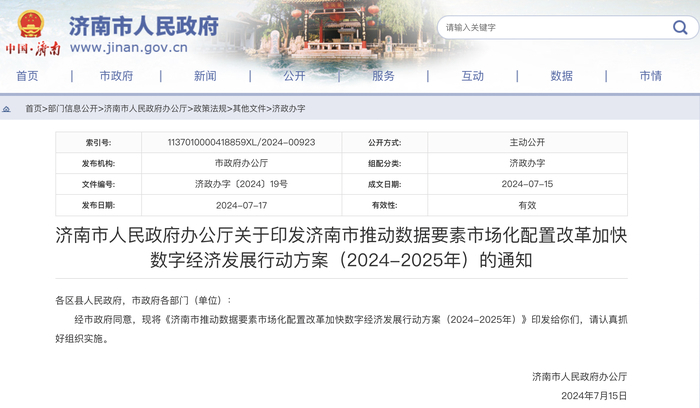Image resolution: width=700 pixels, height=408 pixels.
Task: Click the search magnifier icon
Action: 680,27
